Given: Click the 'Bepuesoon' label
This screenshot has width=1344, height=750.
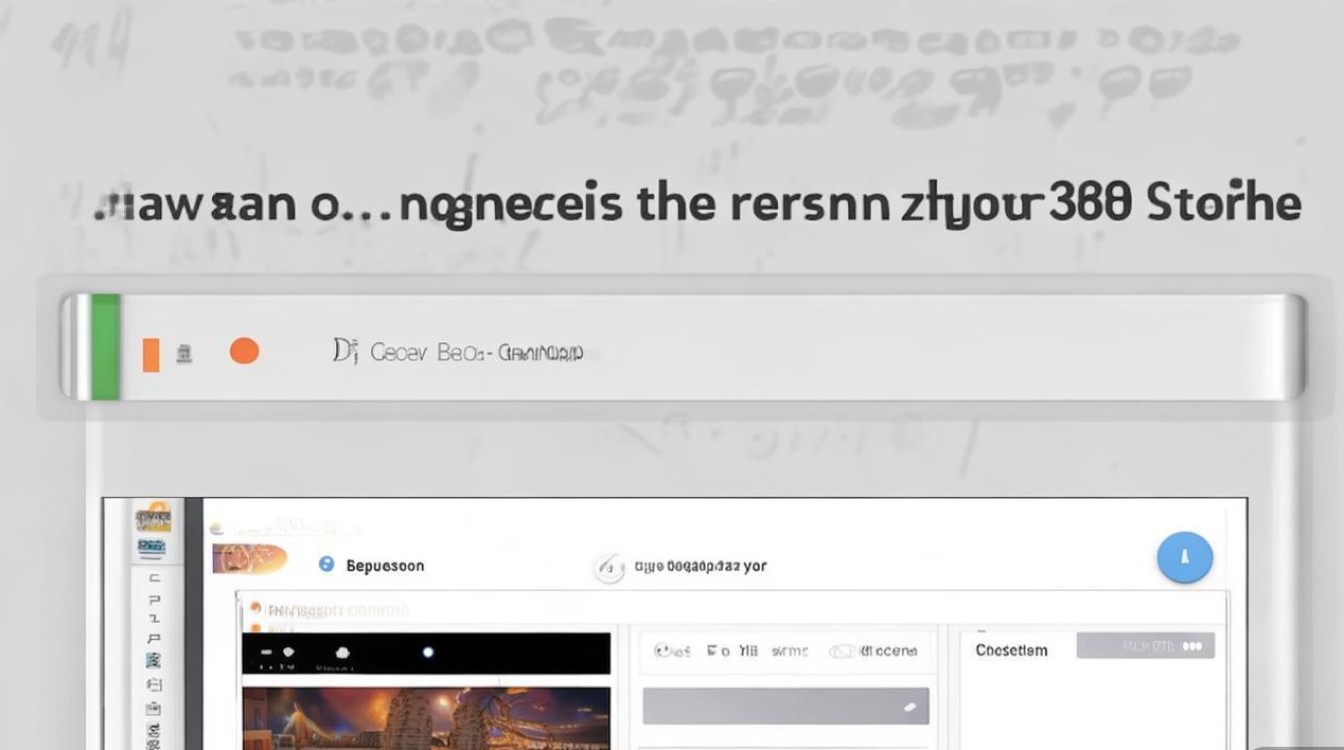Looking at the screenshot, I should [x=385, y=566].
